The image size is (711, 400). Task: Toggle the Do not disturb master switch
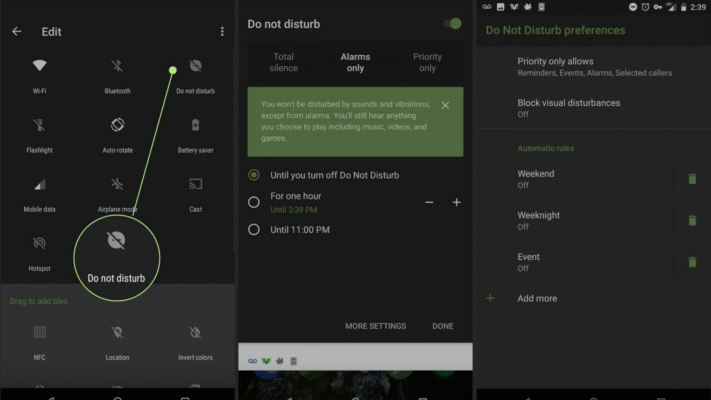(x=453, y=24)
